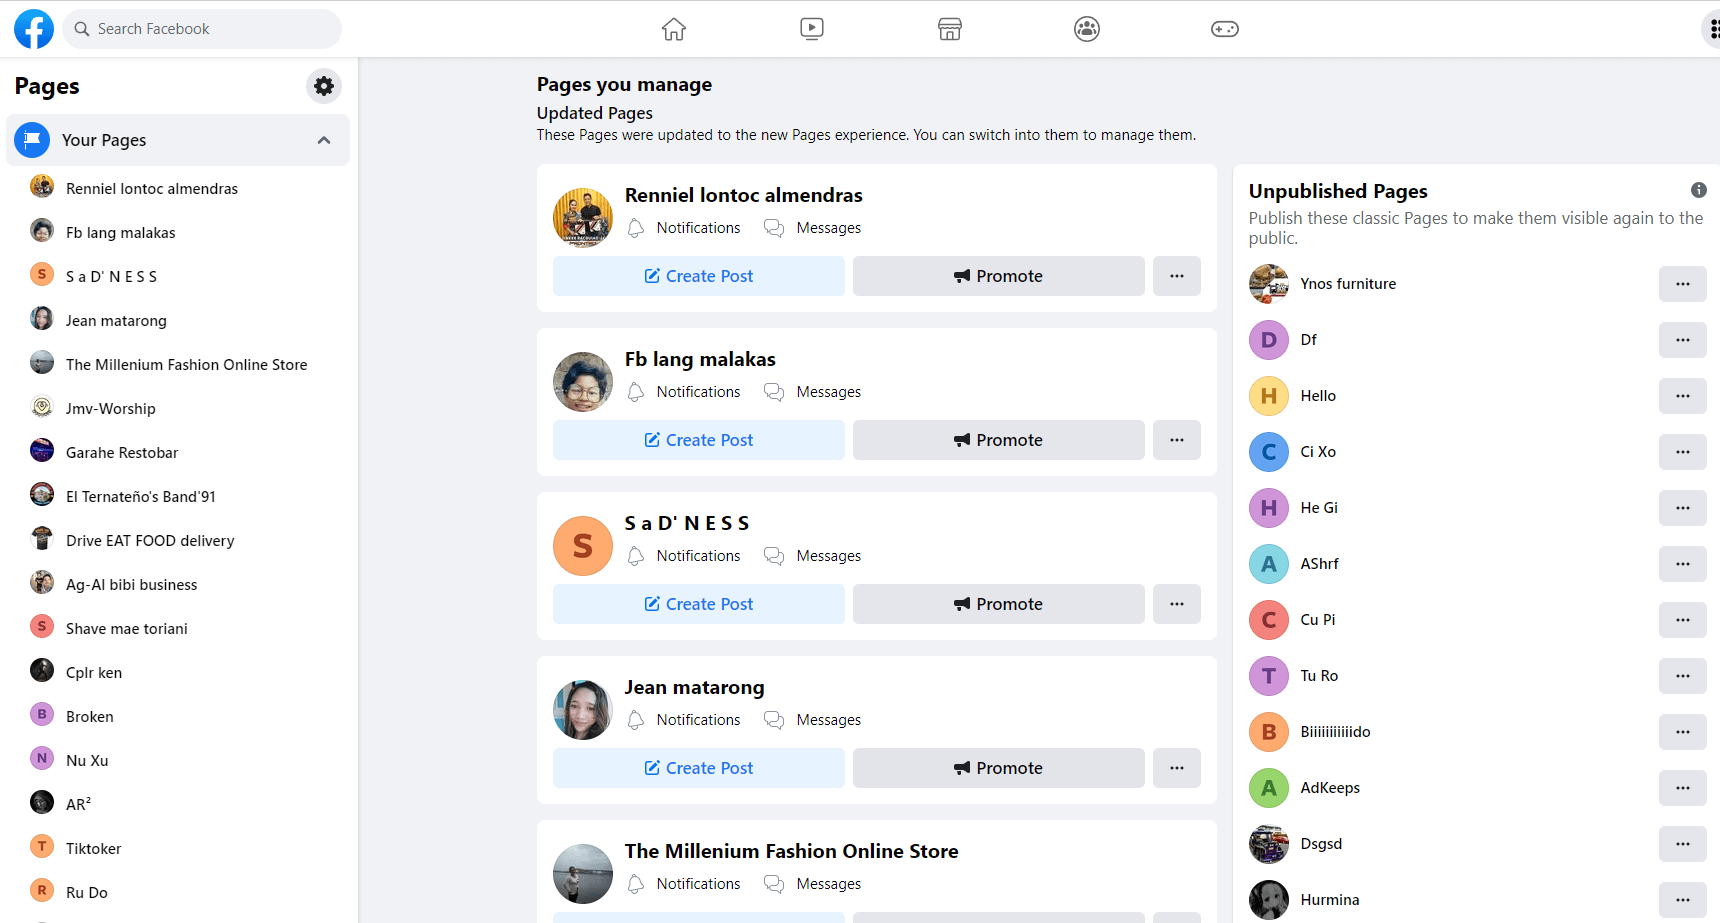Open the Gaming icon

(1225, 29)
